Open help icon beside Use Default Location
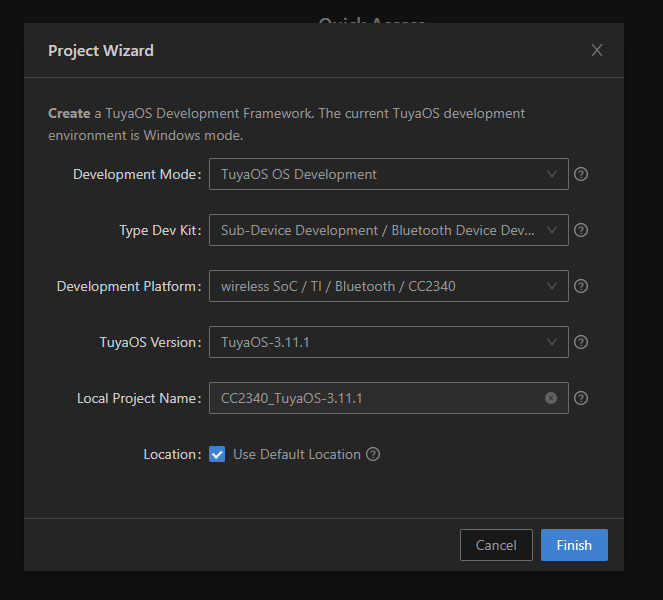The image size is (663, 600). pos(373,454)
